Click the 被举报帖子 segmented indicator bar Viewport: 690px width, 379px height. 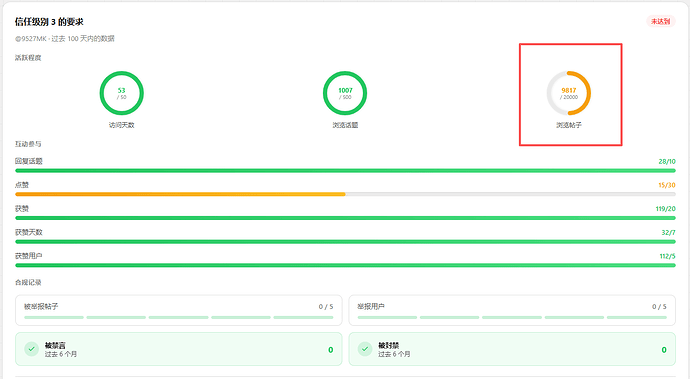pyautogui.click(x=179, y=317)
